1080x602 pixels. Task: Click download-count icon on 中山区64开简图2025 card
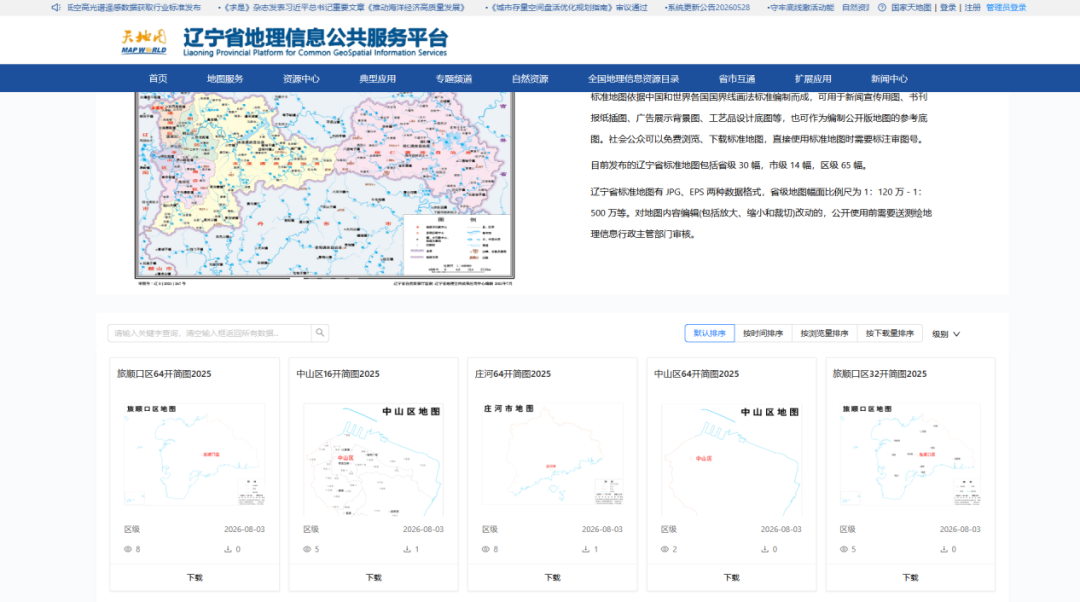(x=765, y=549)
